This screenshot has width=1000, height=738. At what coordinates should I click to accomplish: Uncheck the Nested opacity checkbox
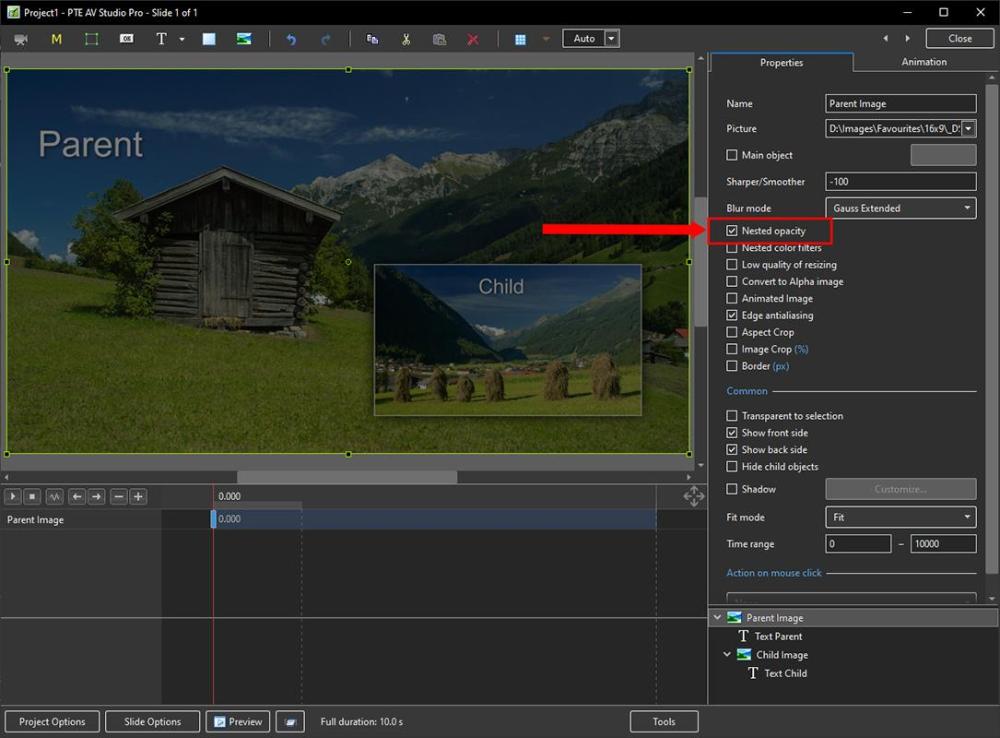(732, 231)
